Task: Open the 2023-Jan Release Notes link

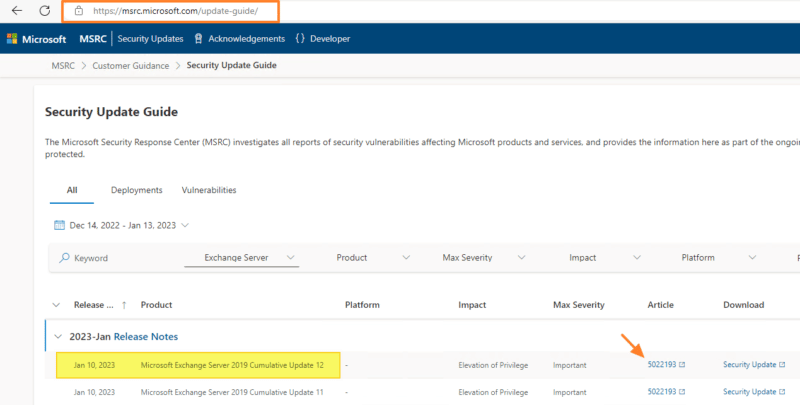Action: [146, 337]
